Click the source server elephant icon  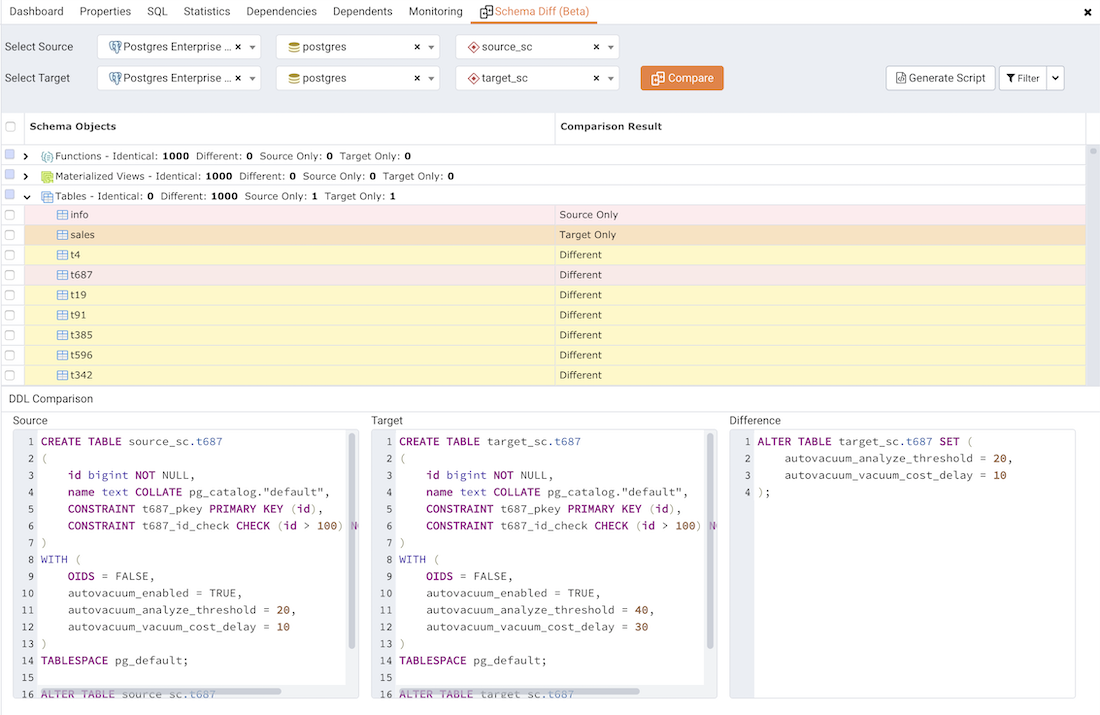point(115,47)
